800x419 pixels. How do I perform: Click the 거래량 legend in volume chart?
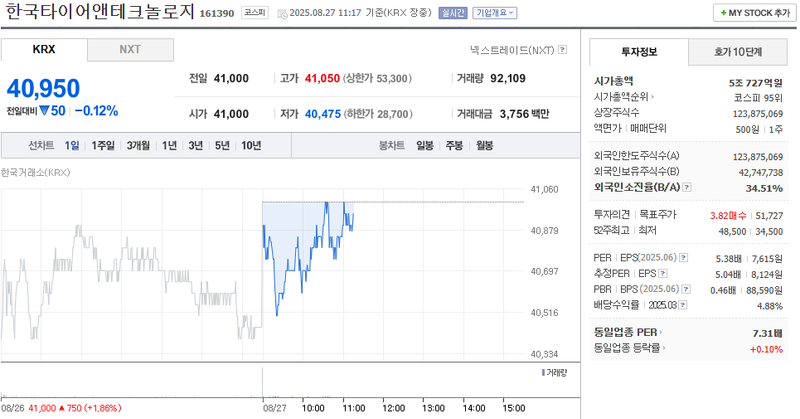pyautogui.click(x=554, y=373)
